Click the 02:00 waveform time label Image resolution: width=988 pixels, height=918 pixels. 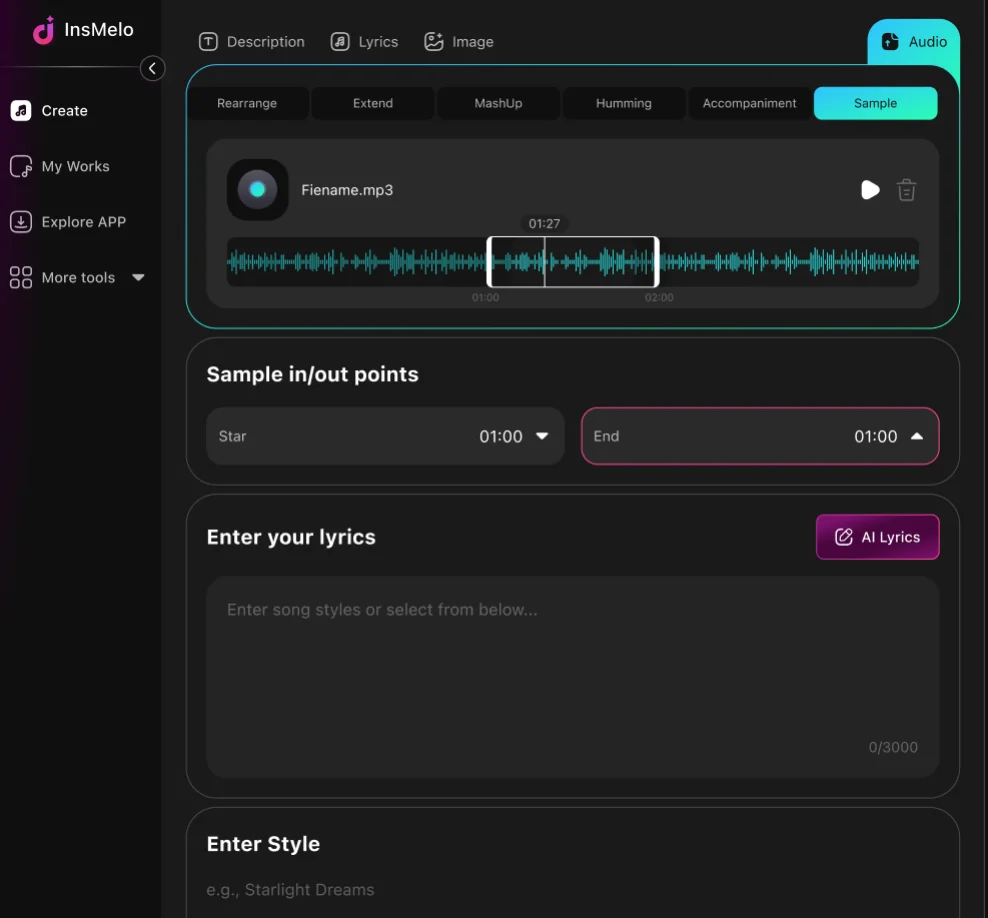pyautogui.click(x=659, y=297)
